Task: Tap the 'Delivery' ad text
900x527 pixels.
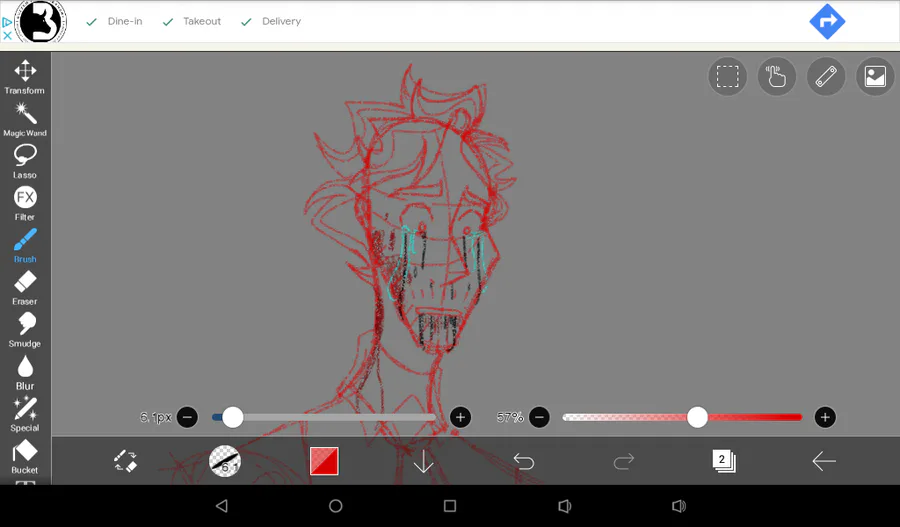Action: click(x=281, y=21)
